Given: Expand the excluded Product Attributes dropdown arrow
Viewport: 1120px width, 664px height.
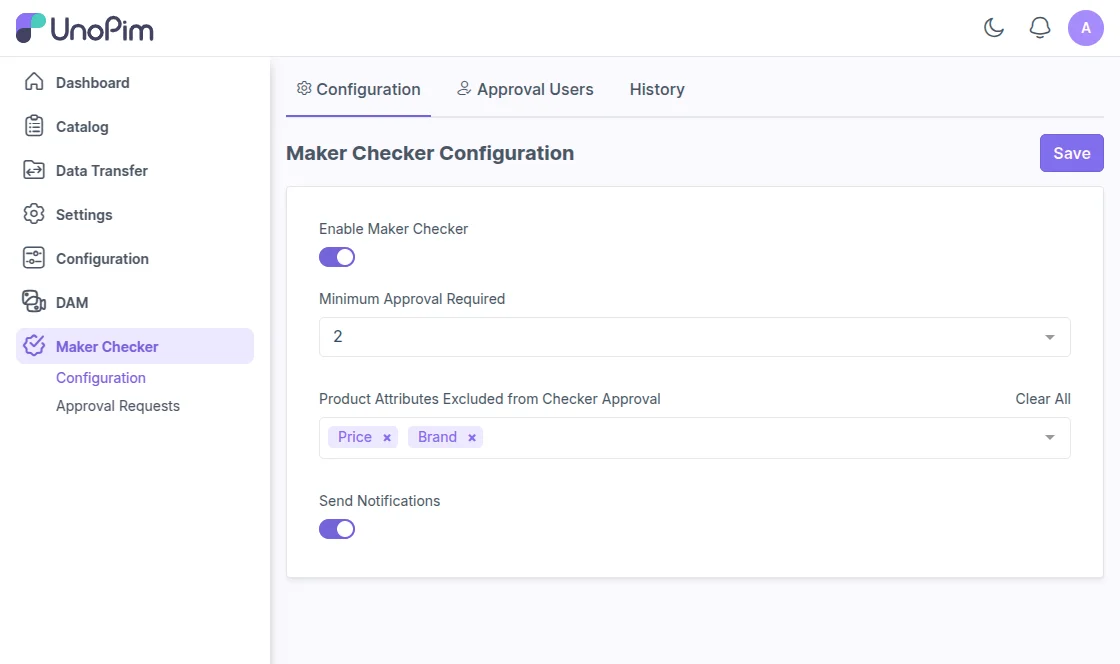Looking at the screenshot, I should coord(1049,437).
